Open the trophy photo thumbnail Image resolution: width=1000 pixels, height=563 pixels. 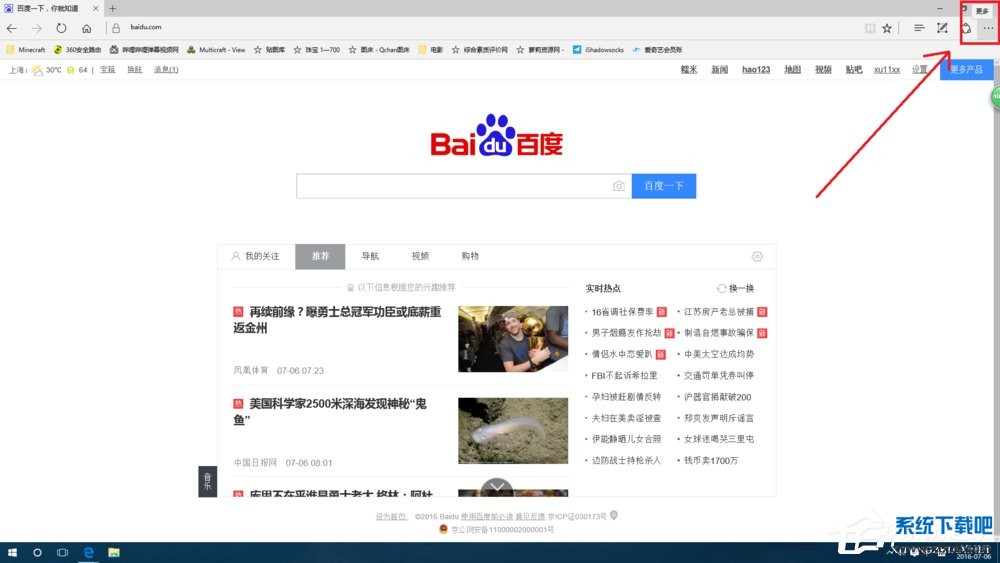513,339
